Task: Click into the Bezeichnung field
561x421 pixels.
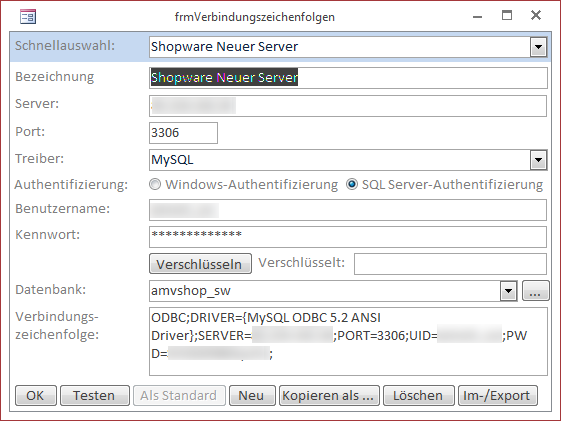Action: pos(348,78)
